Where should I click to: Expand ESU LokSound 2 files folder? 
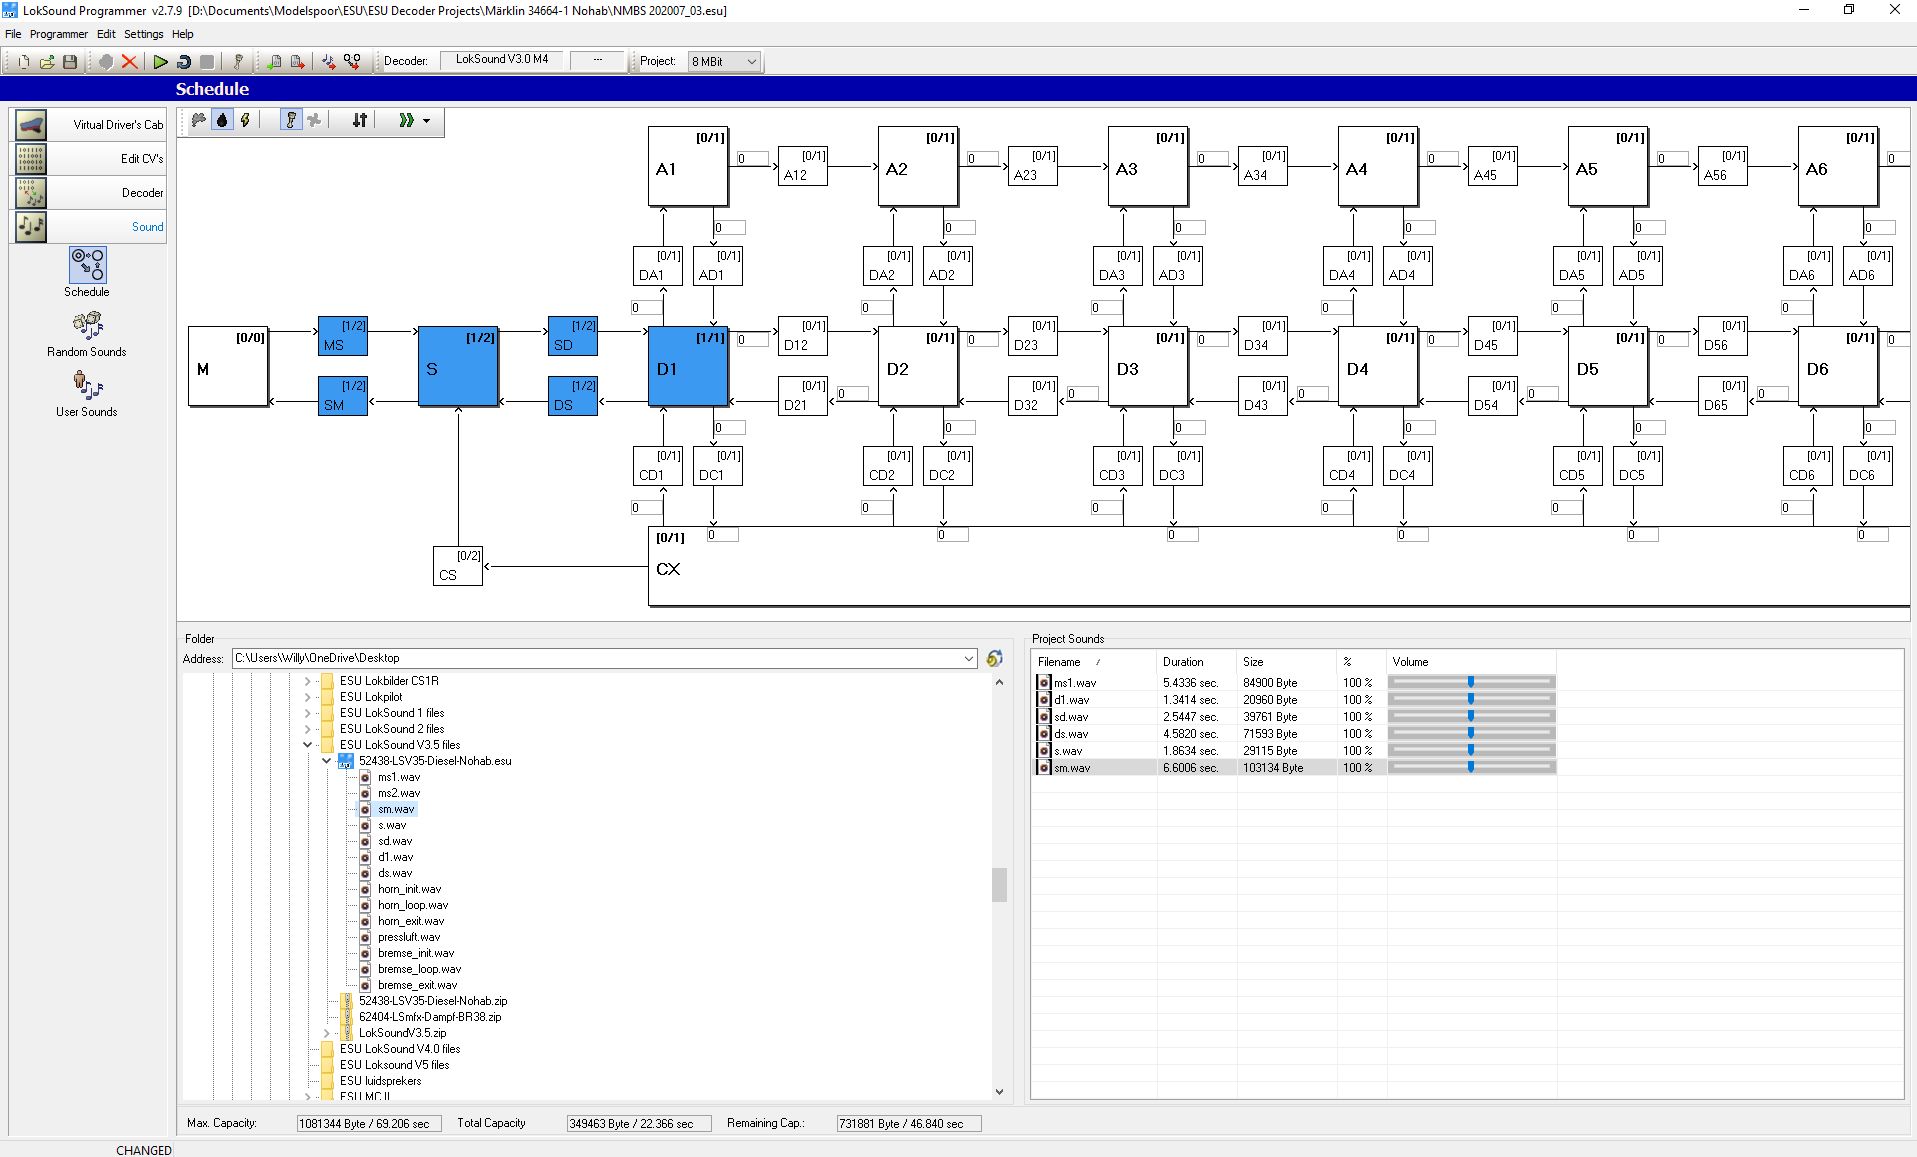coord(307,729)
